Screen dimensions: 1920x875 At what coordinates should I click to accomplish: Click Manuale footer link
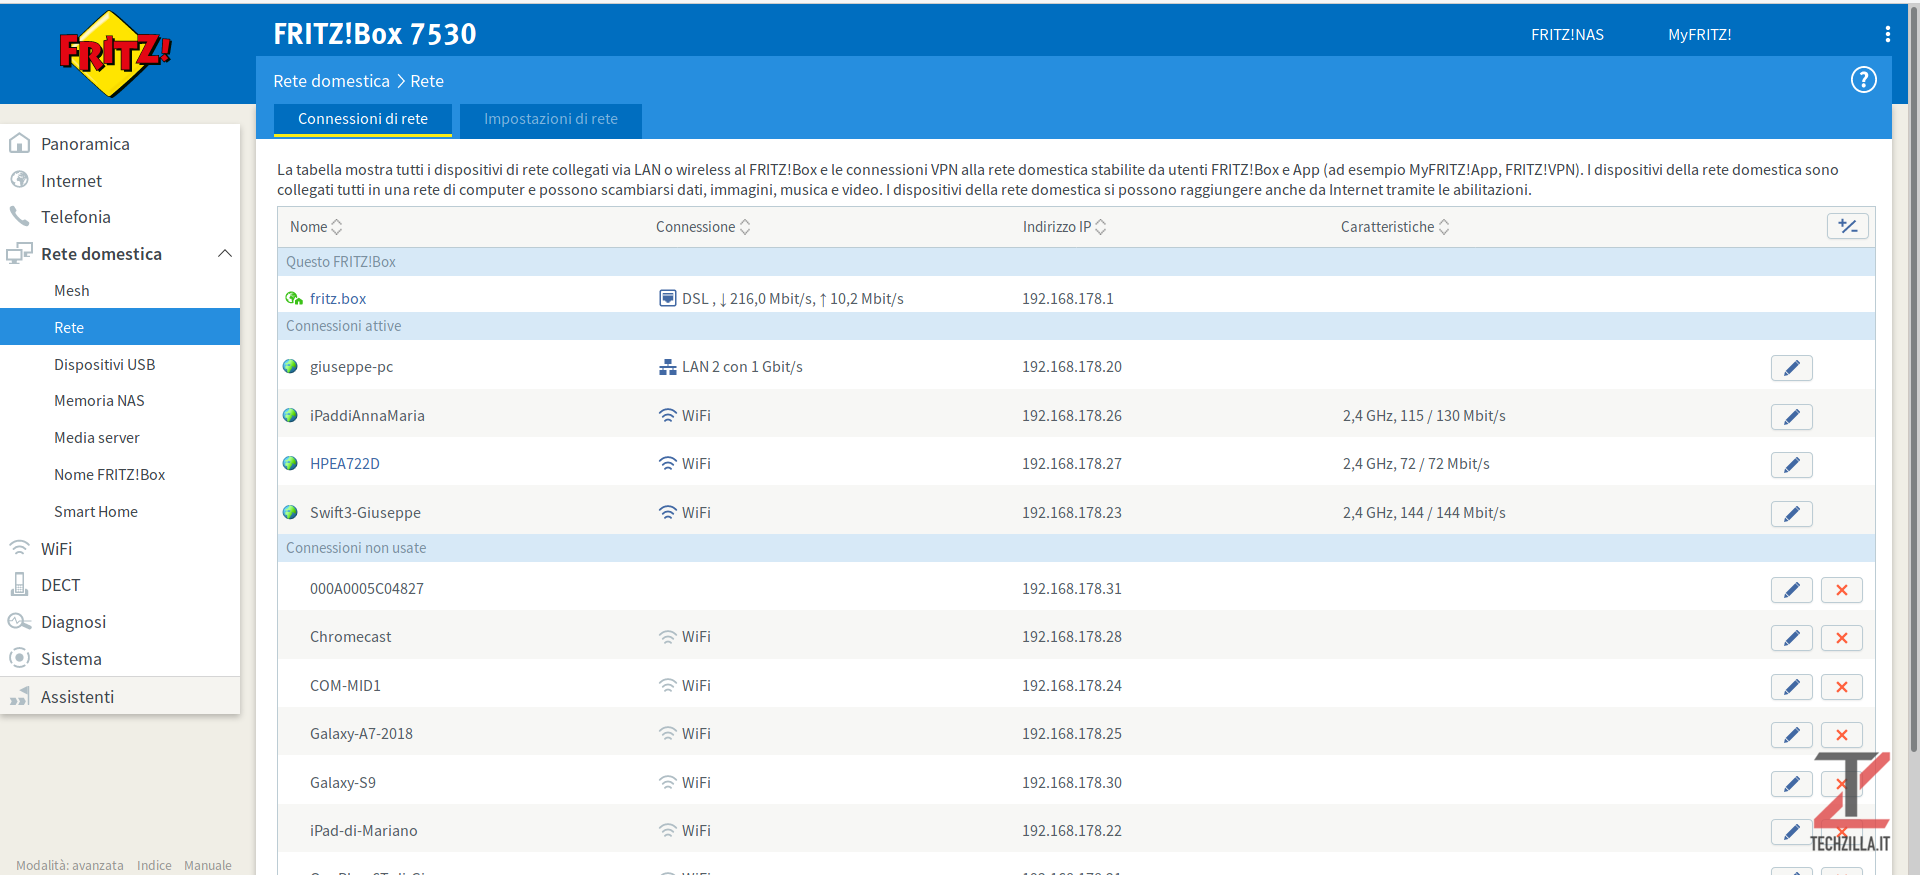tap(208, 865)
